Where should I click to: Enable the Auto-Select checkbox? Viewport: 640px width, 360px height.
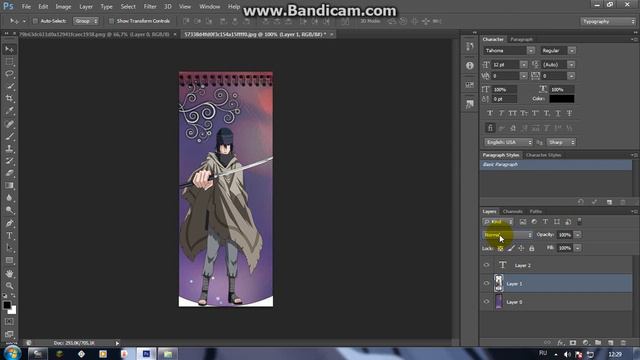click(35, 21)
